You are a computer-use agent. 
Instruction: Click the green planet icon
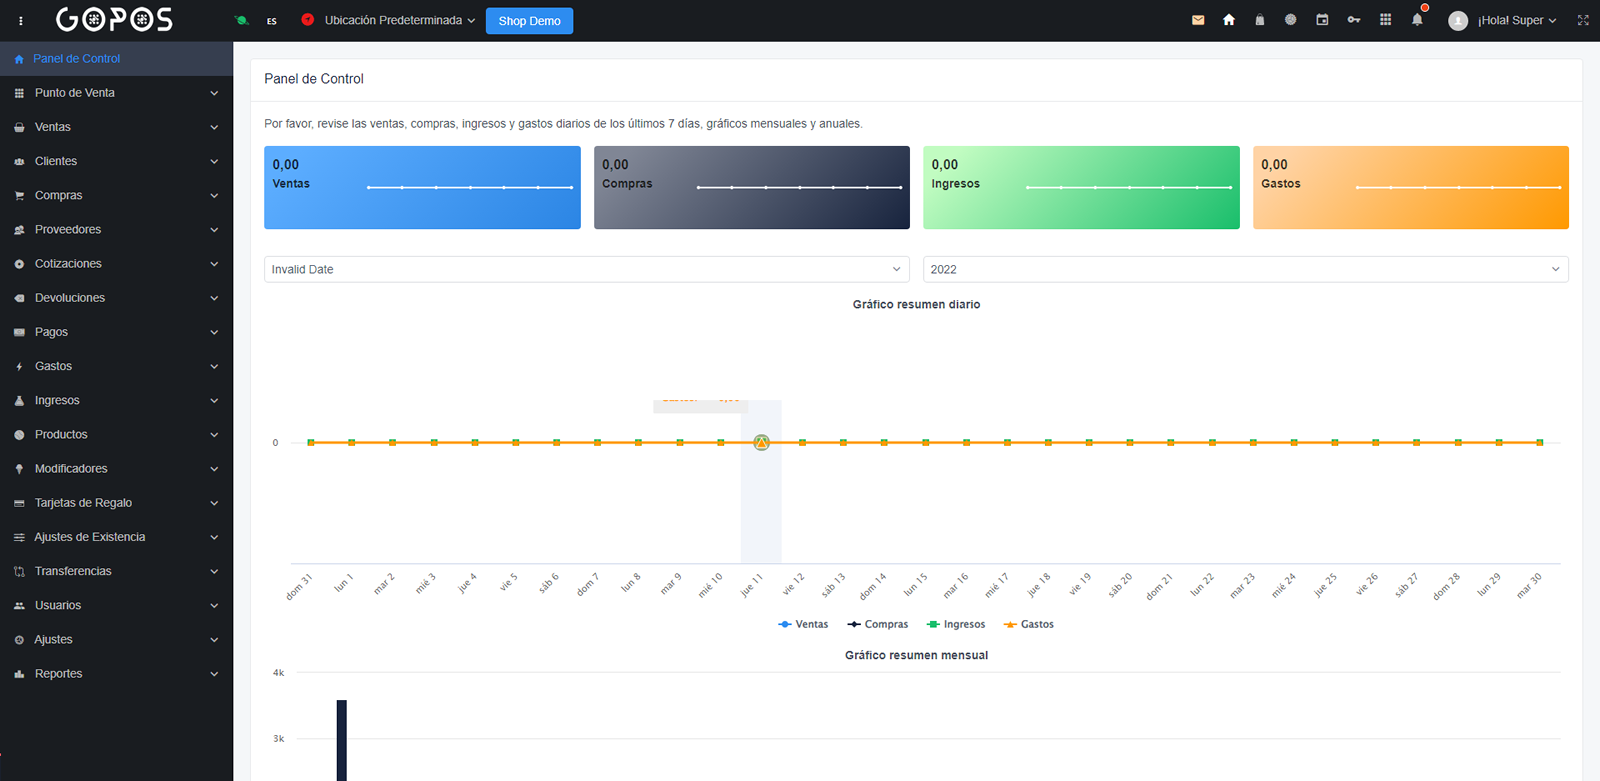241,20
